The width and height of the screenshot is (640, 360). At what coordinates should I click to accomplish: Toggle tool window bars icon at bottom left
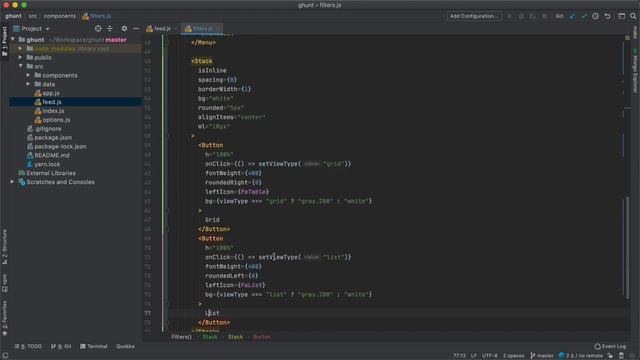click(5, 356)
